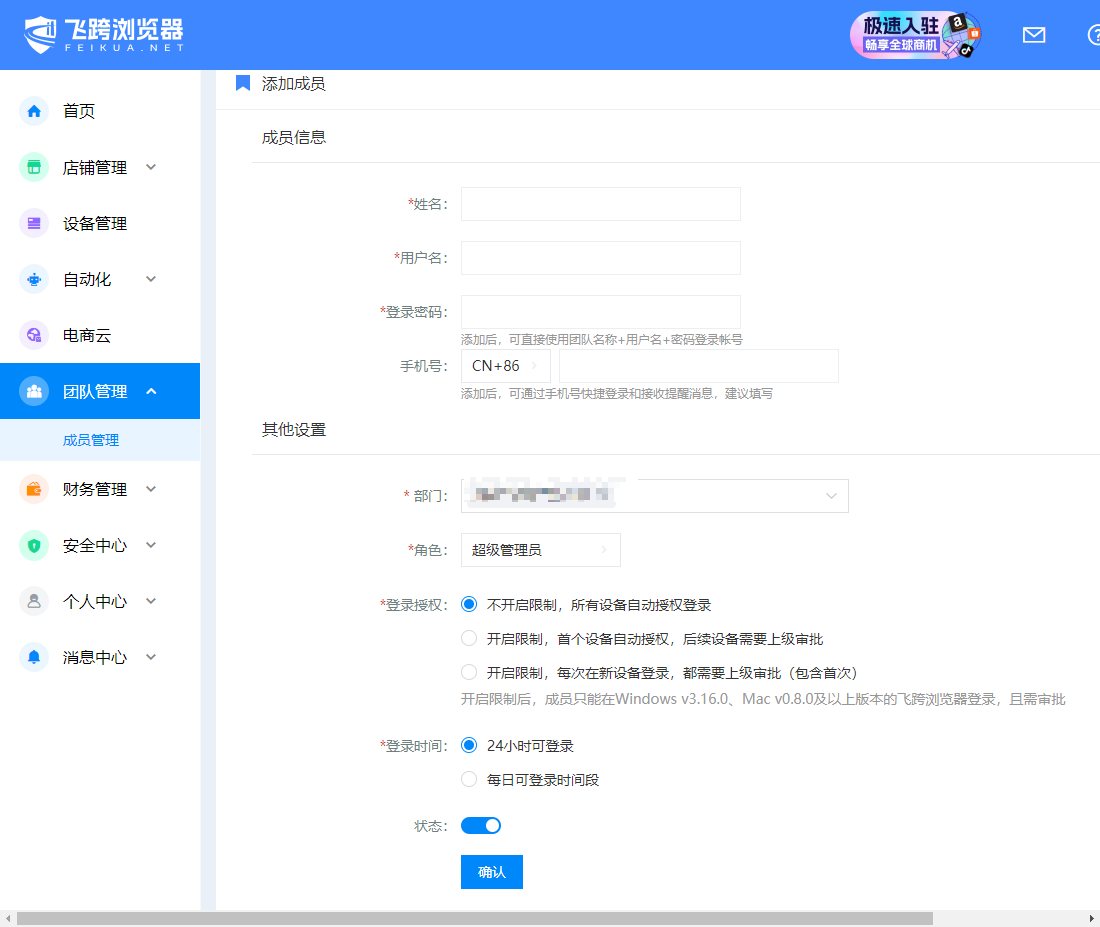Open the 部门 department dropdown
Viewport: 1100px width, 927px height.
click(654, 496)
